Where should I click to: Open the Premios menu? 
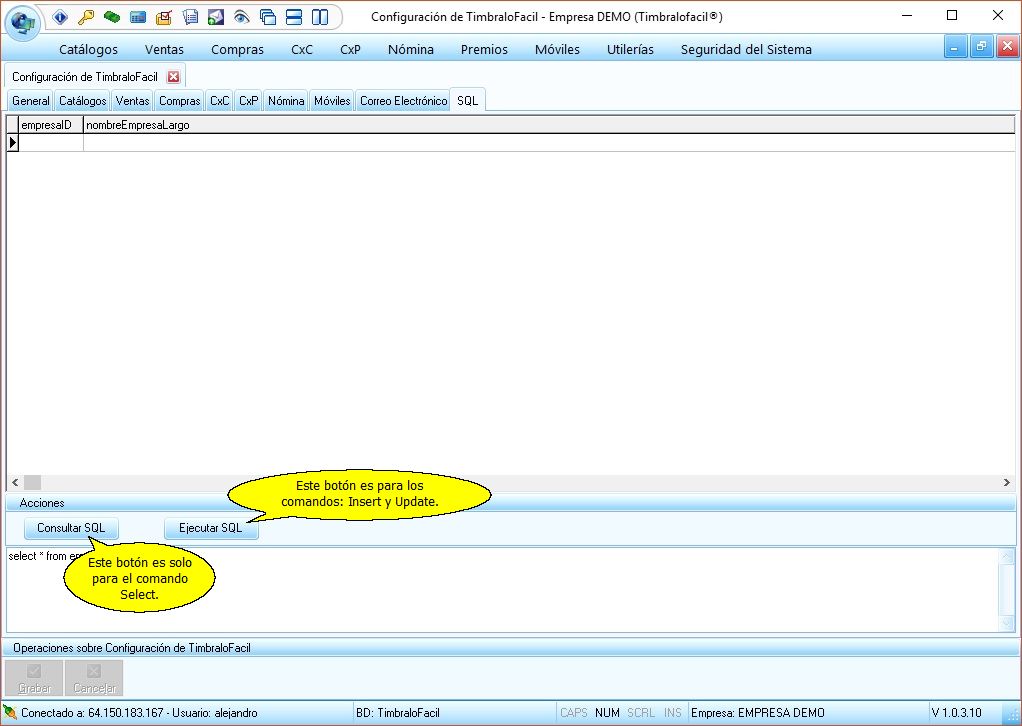click(484, 50)
